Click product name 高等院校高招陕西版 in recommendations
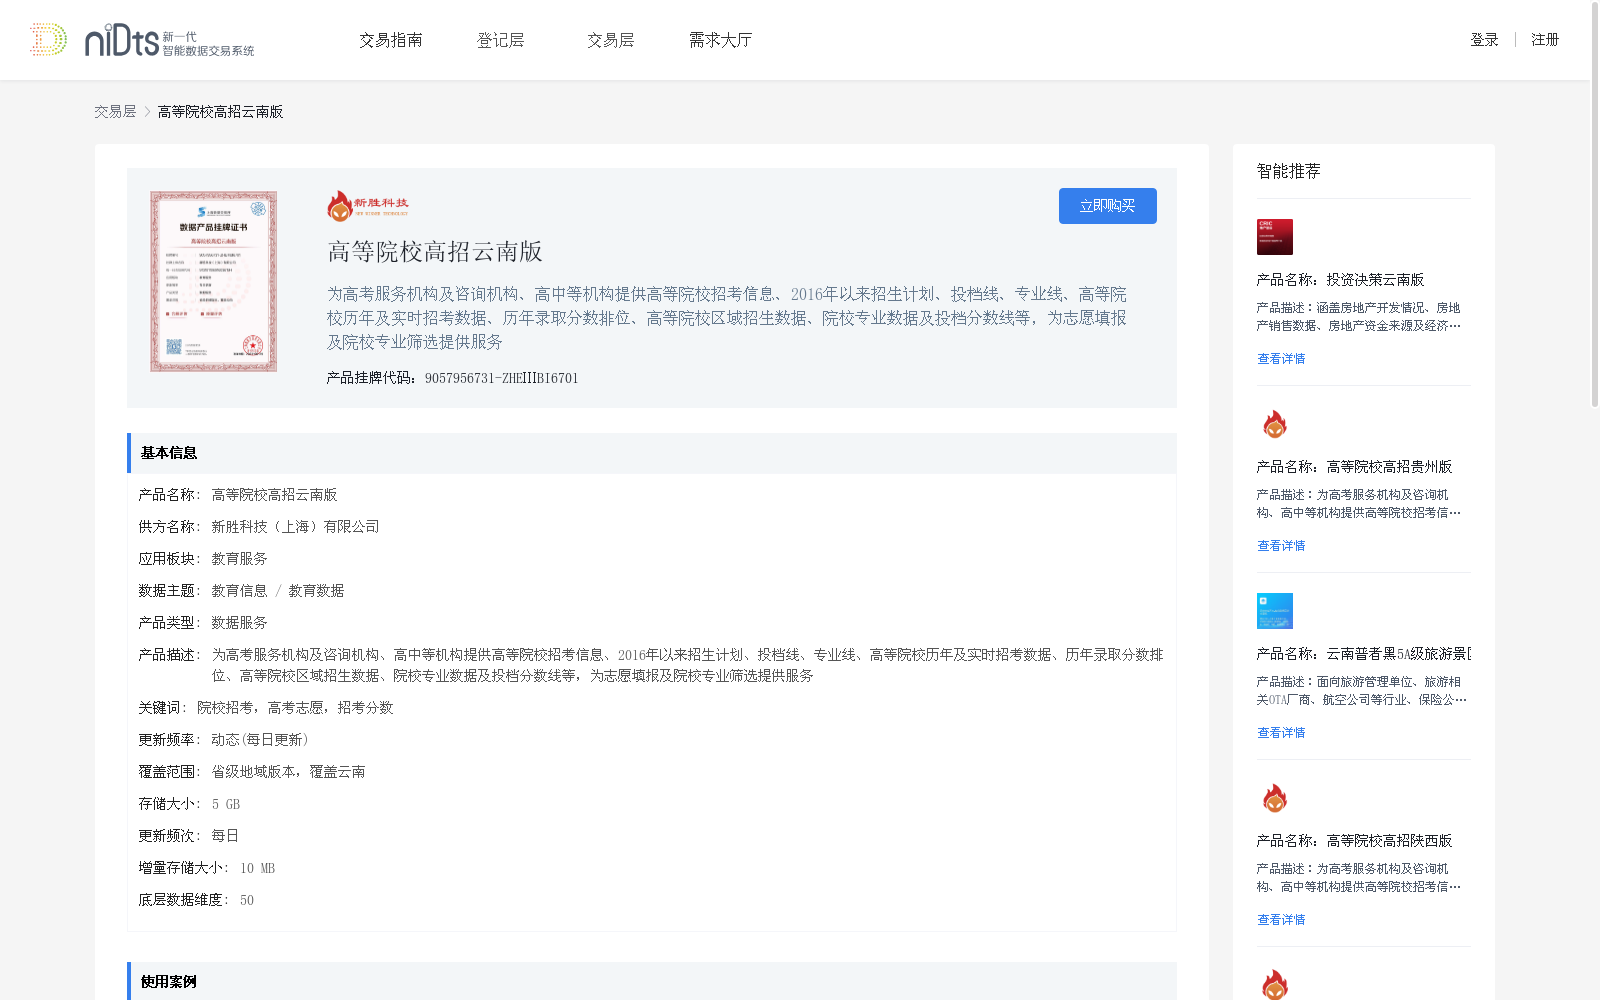 tap(1389, 841)
